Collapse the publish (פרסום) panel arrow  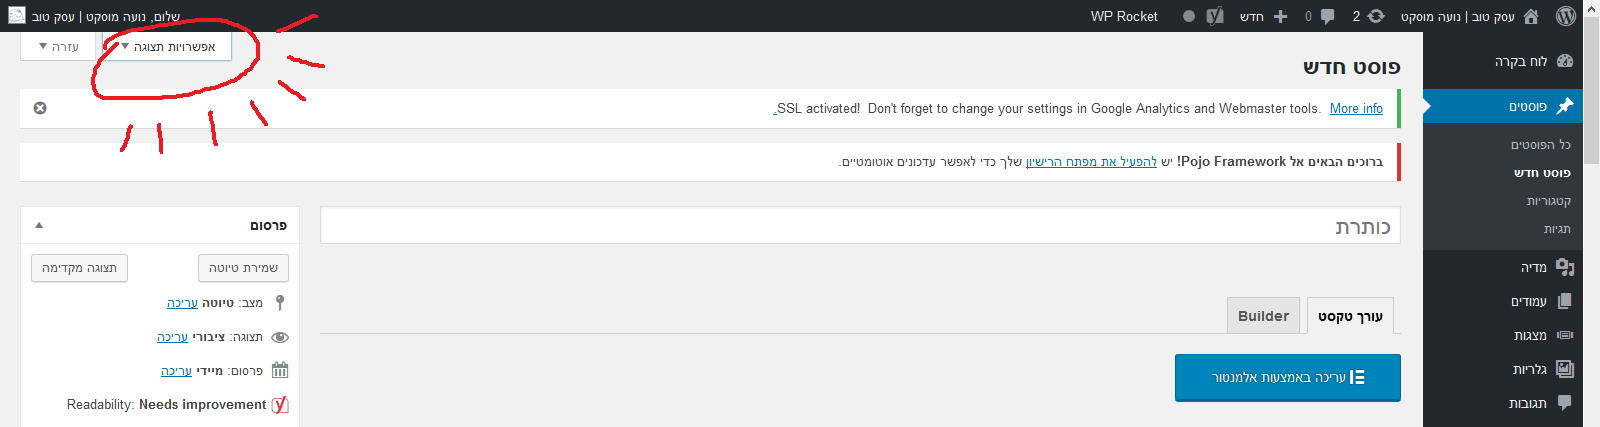click(39, 225)
